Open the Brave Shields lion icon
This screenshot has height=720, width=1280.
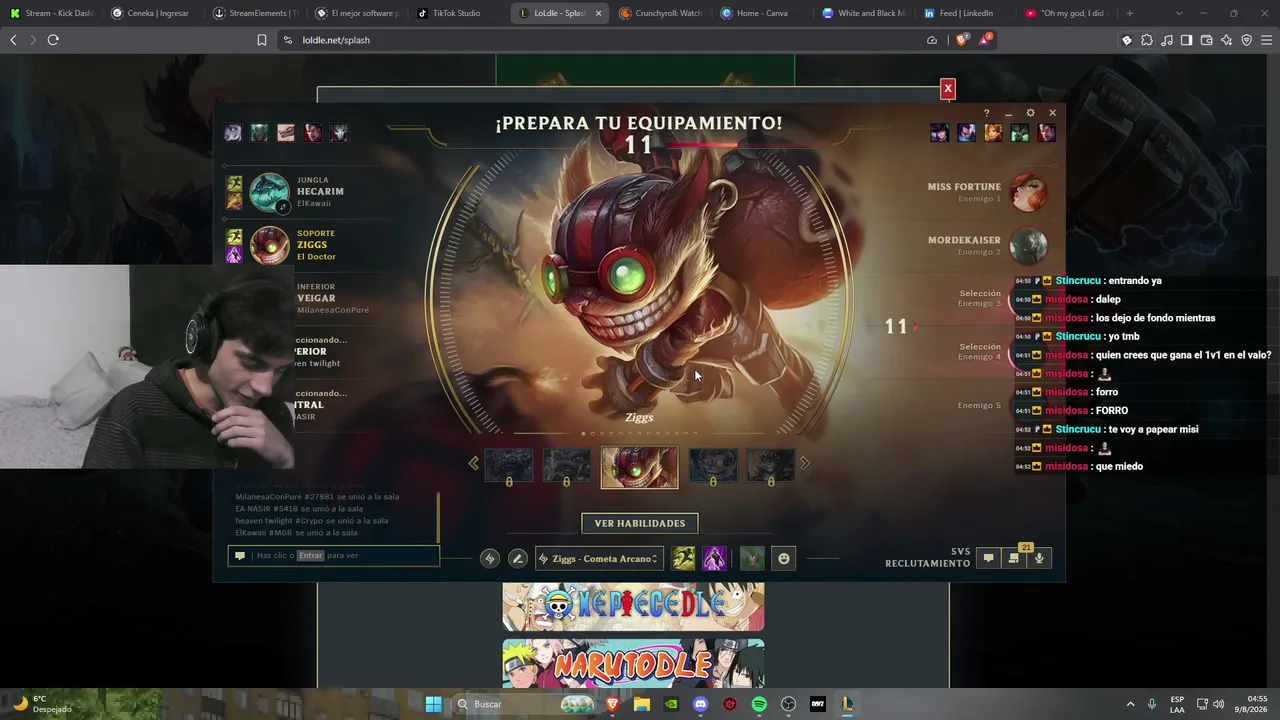click(962, 40)
